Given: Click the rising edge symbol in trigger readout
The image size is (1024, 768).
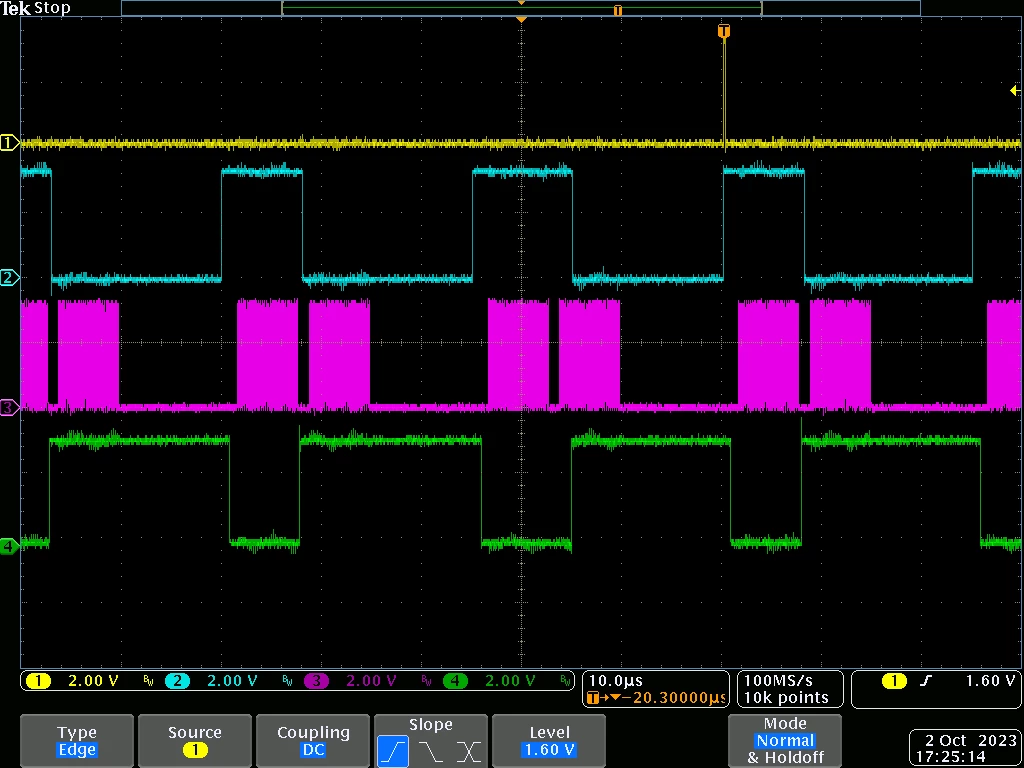Looking at the screenshot, I should pos(925,681).
